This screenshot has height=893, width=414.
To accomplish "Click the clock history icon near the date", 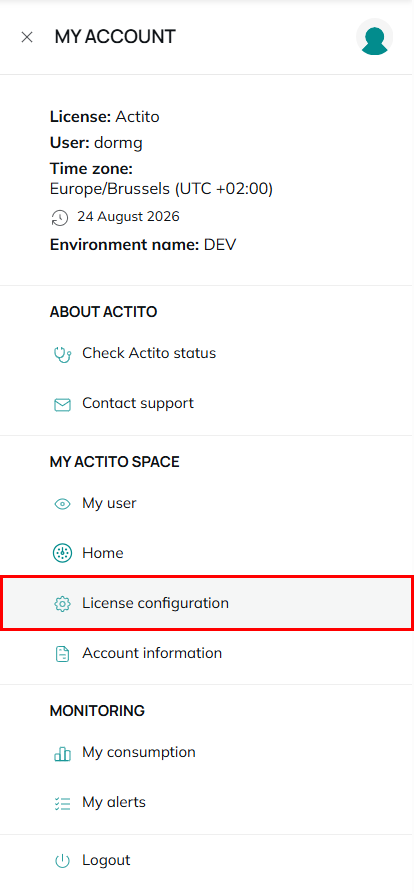I will point(60,218).
